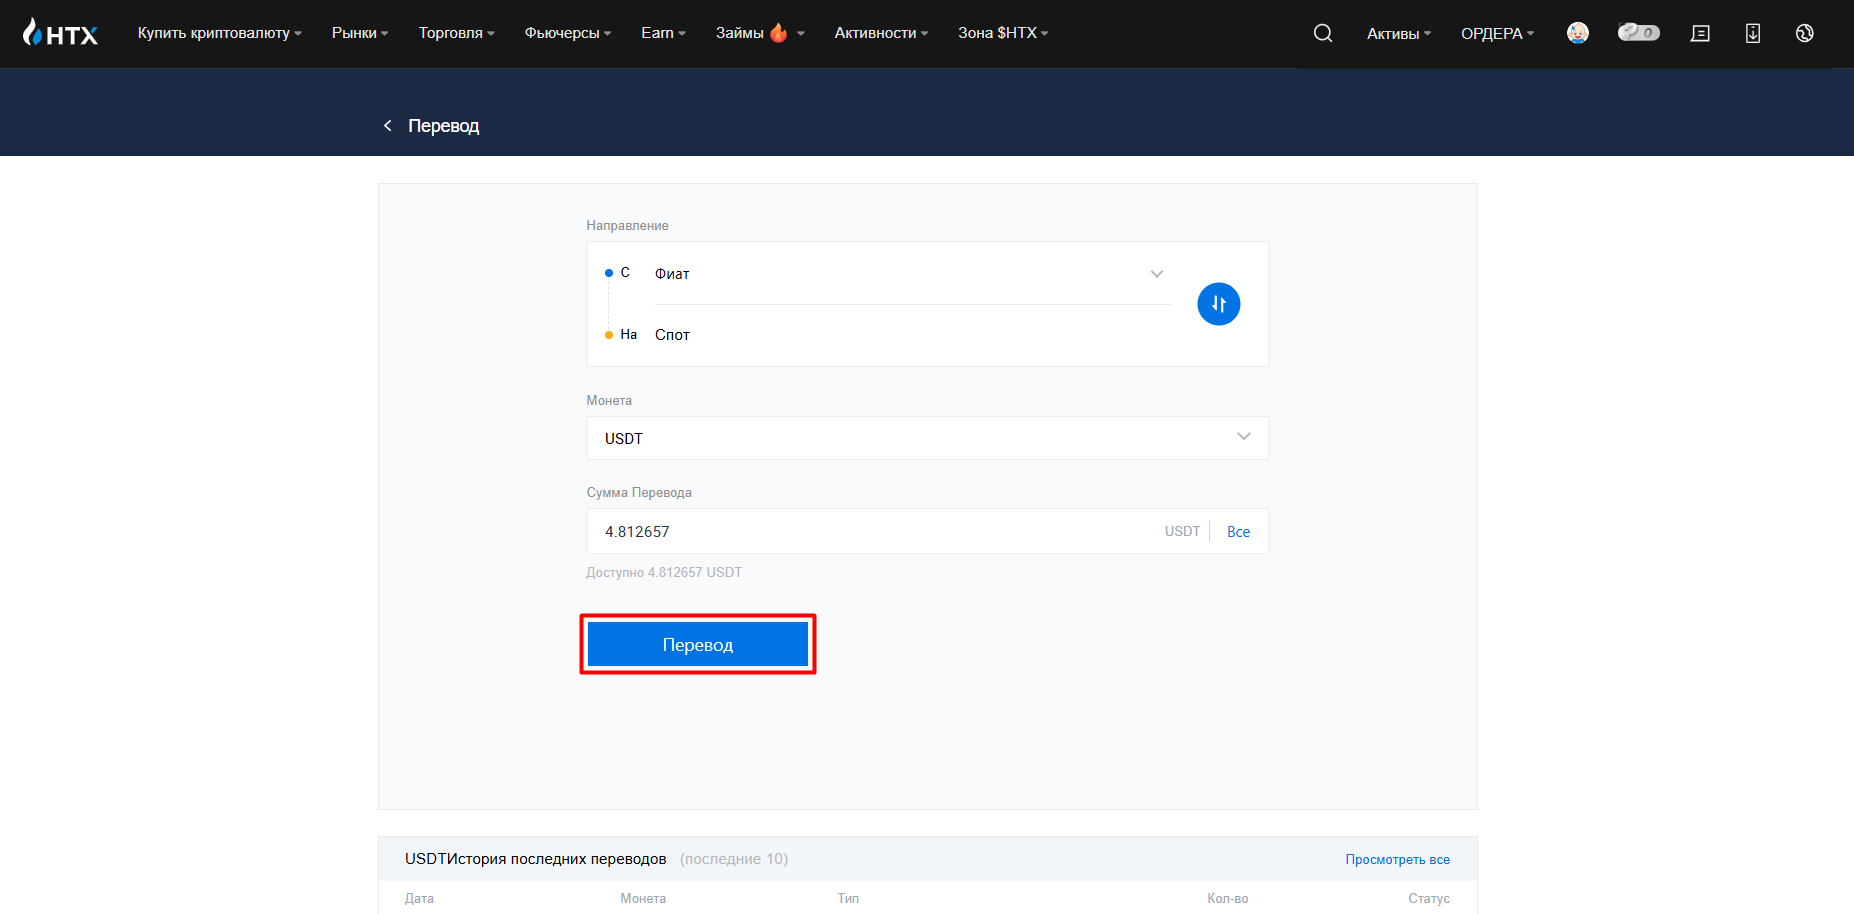Expand the Активы dropdown
The height and width of the screenshot is (914, 1854).
[x=1399, y=33]
